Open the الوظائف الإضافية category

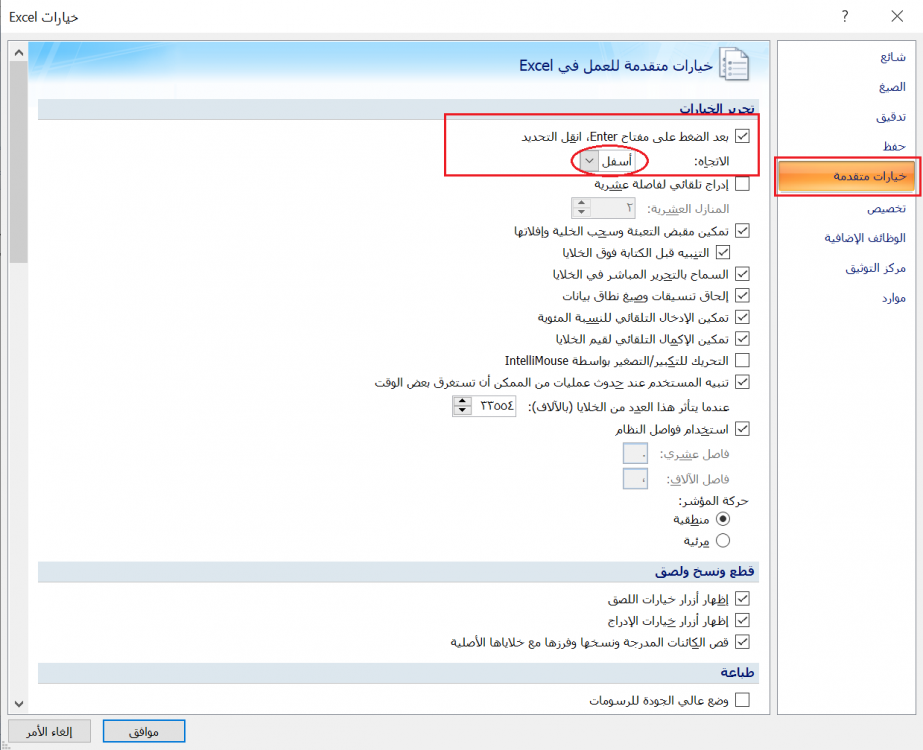(x=865, y=238)
